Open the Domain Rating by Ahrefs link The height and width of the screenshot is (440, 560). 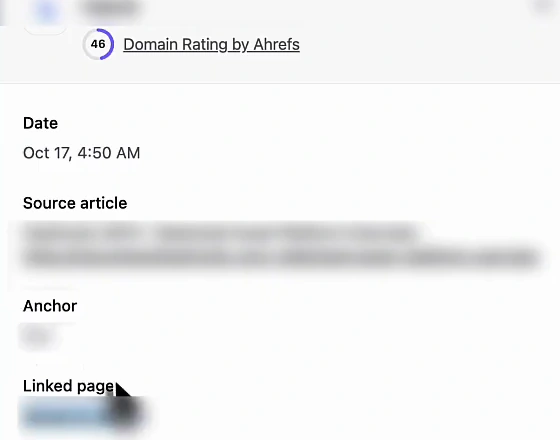tap(211, 45)
